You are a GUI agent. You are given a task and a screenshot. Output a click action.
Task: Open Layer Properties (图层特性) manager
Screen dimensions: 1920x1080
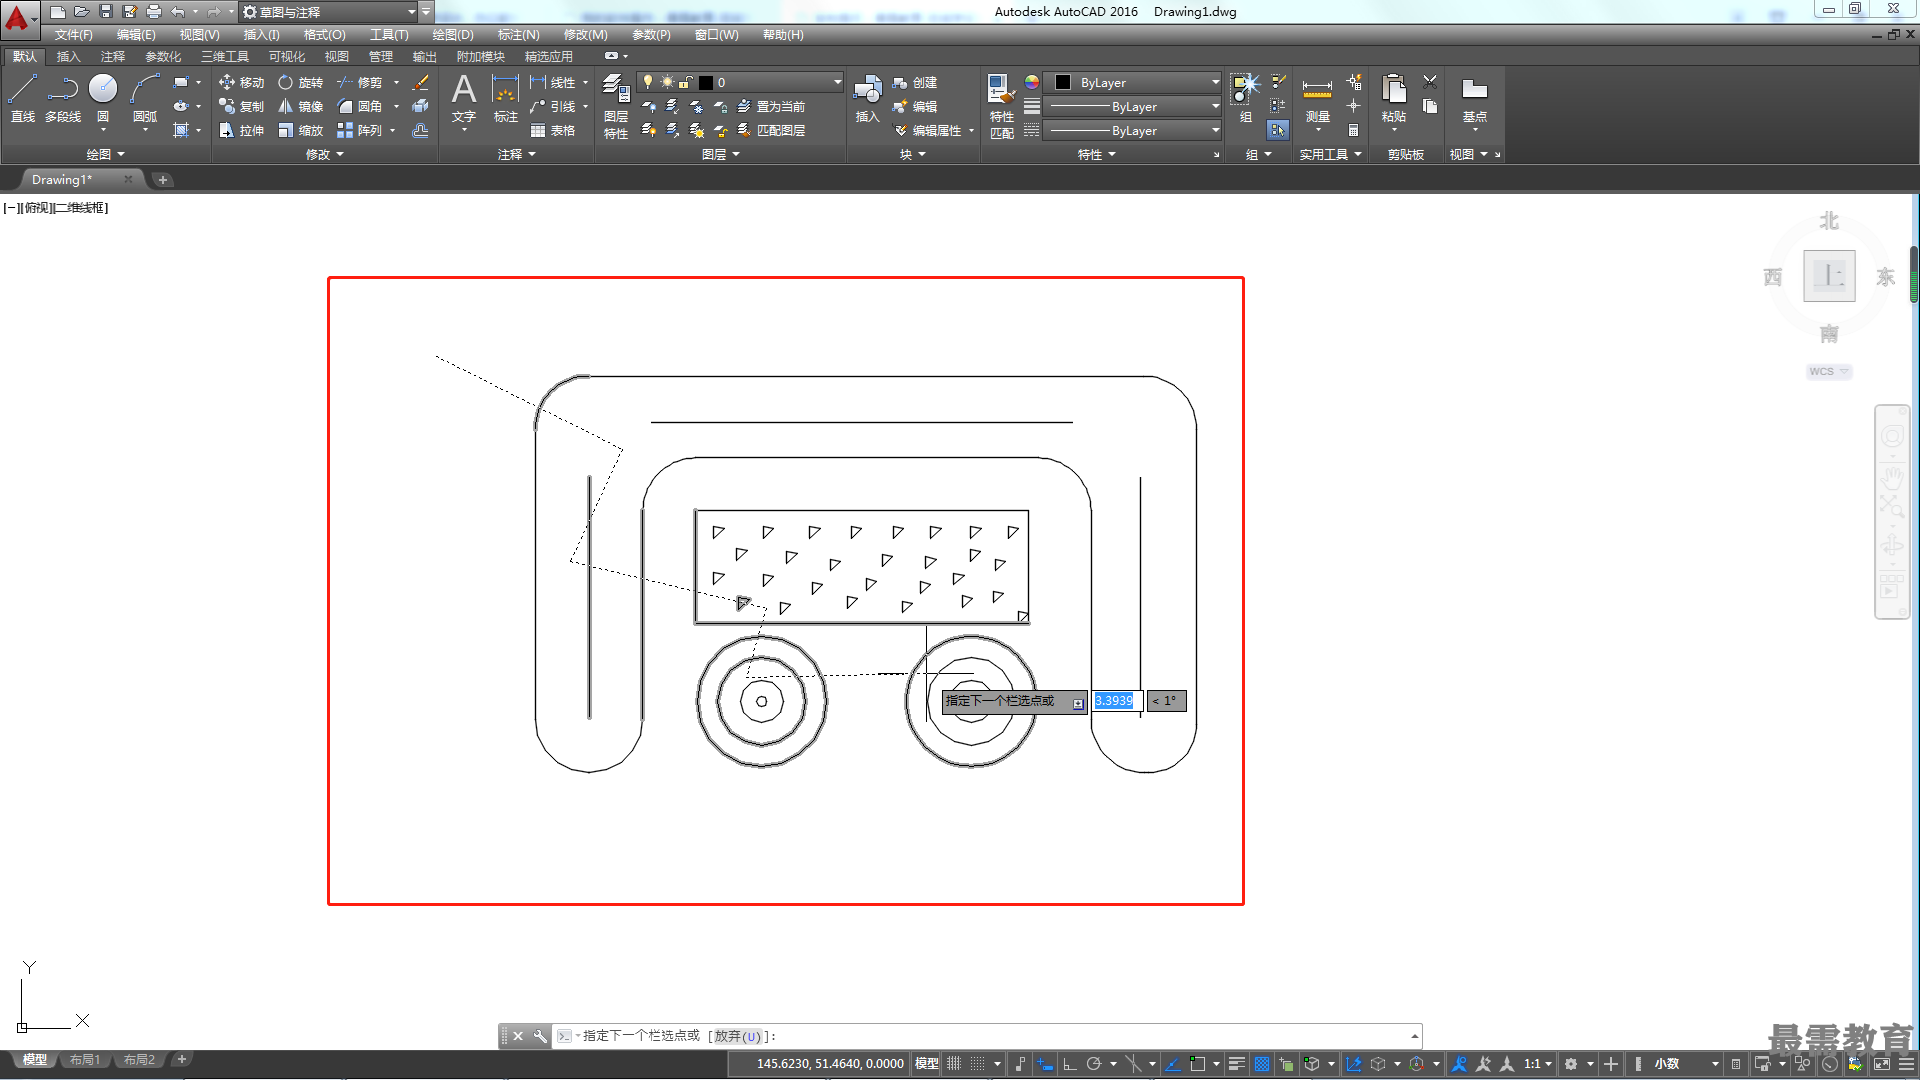coord(616,107)
